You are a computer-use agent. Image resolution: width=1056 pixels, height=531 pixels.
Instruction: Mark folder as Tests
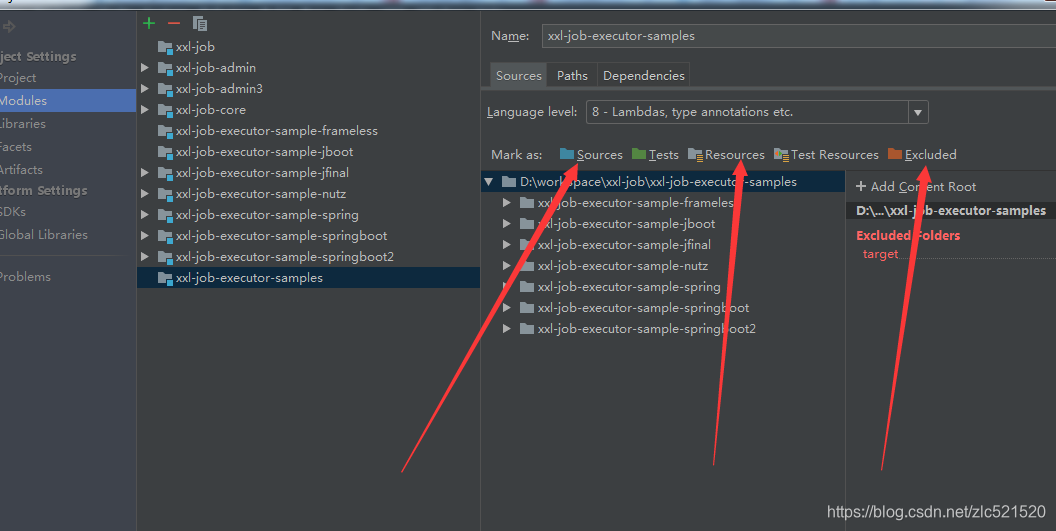pyautogui.click(x=655, y=155)
